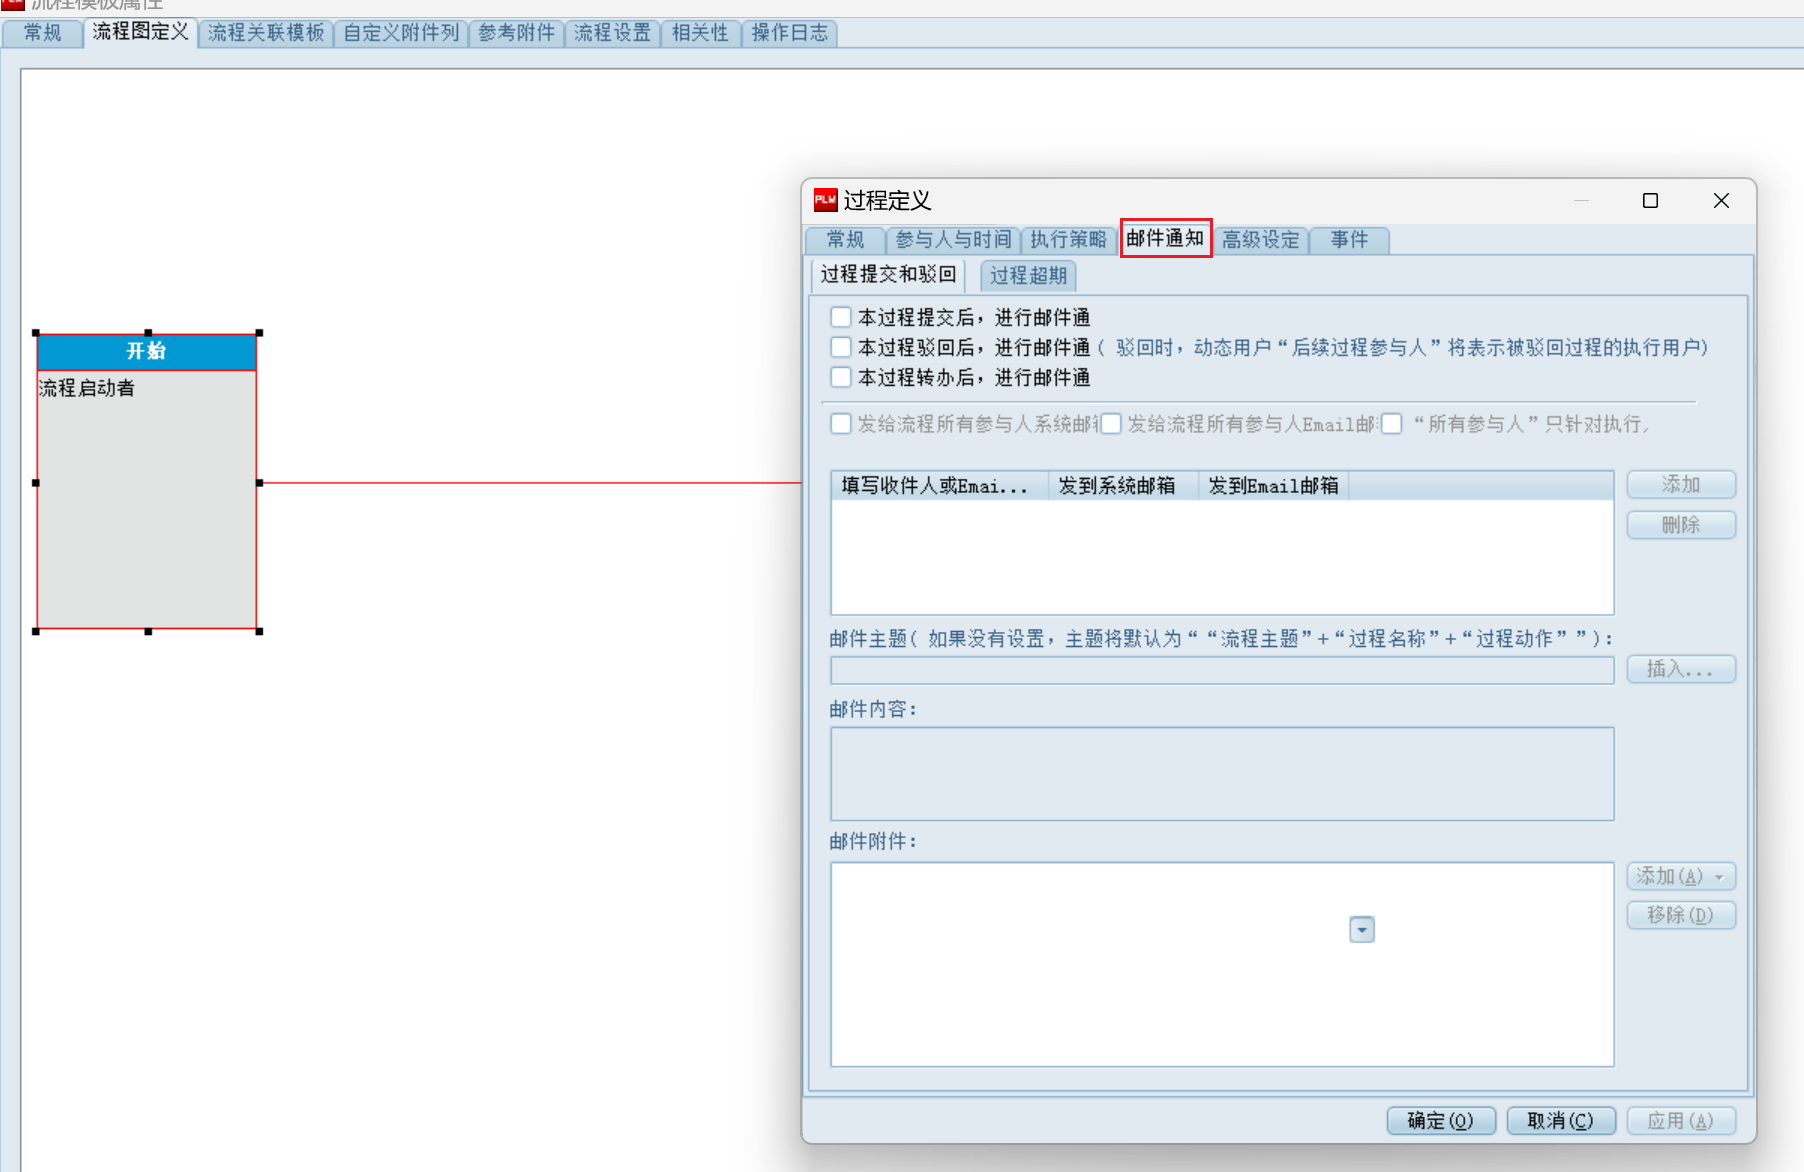Select 事件 tab in dialog
Viewport: 1804px width, 1172px height.
1349,240
